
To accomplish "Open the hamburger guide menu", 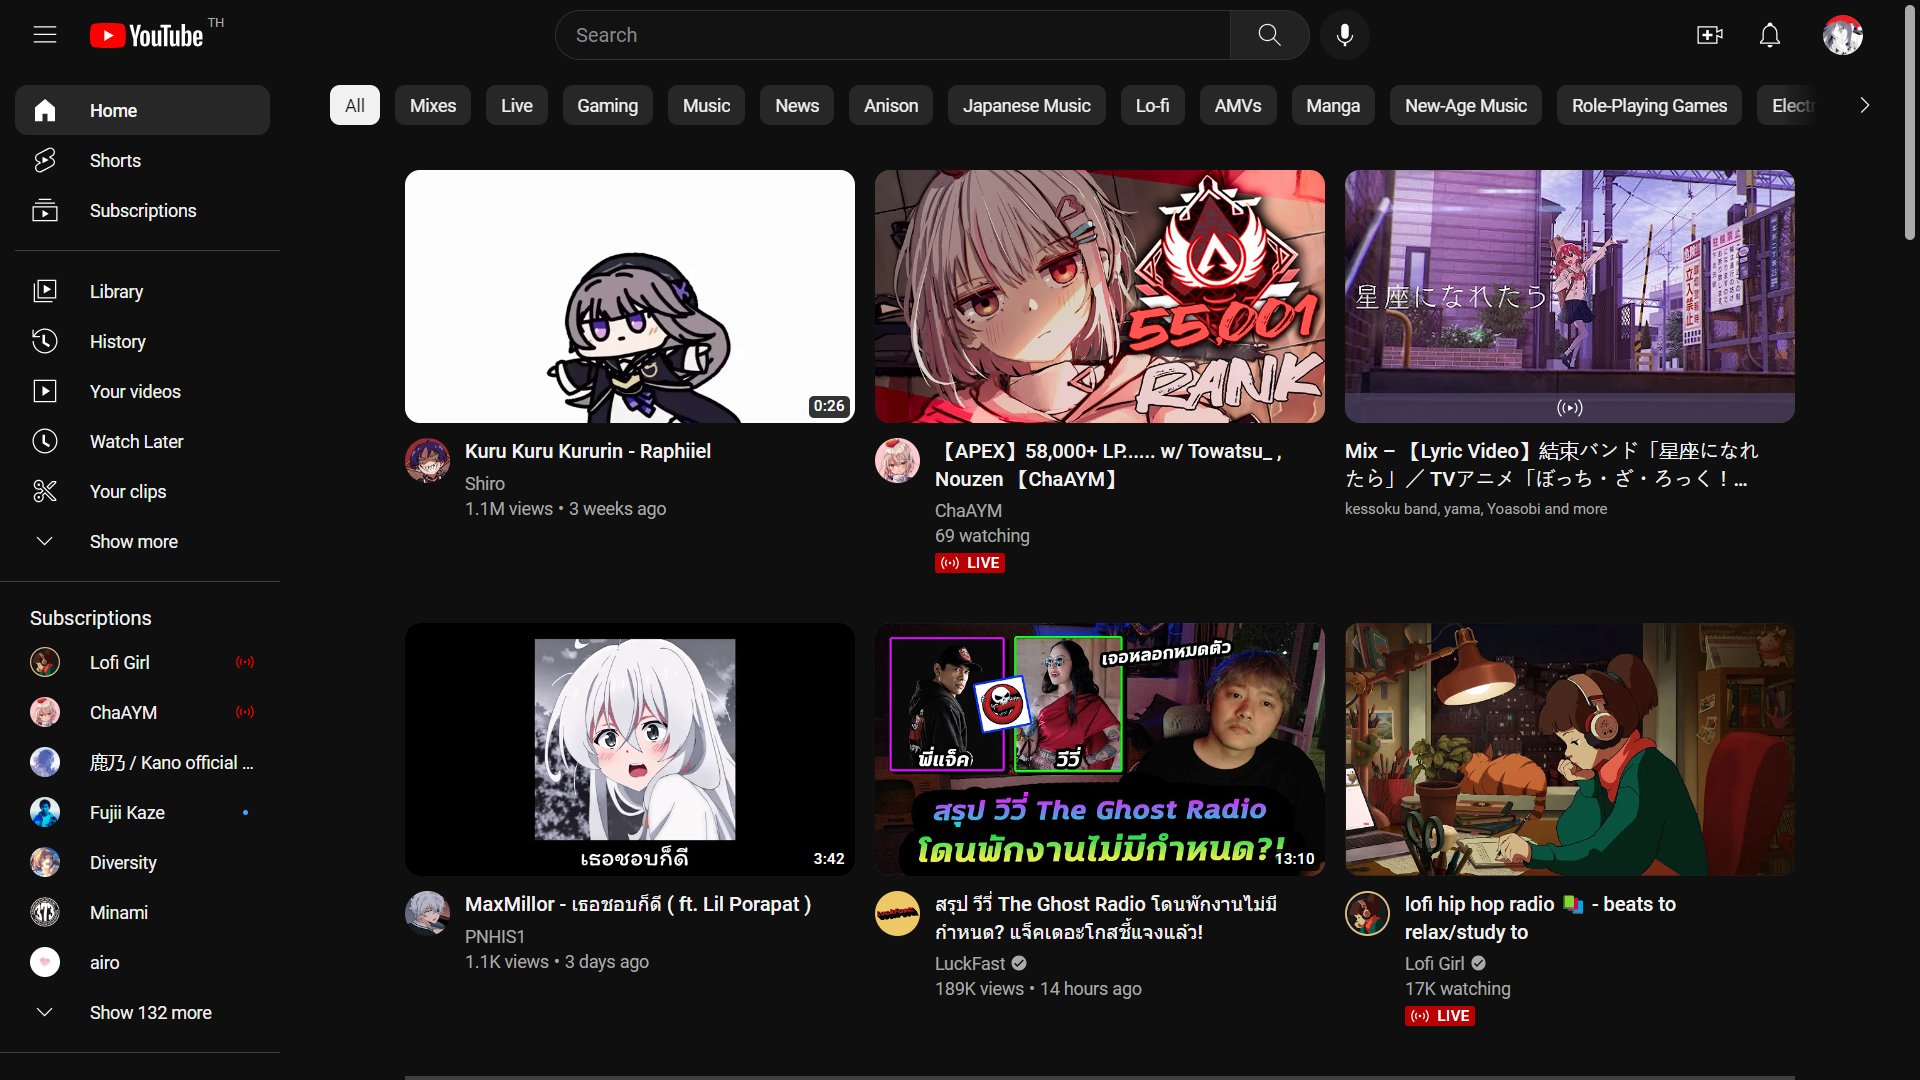I will pos(45,35).
